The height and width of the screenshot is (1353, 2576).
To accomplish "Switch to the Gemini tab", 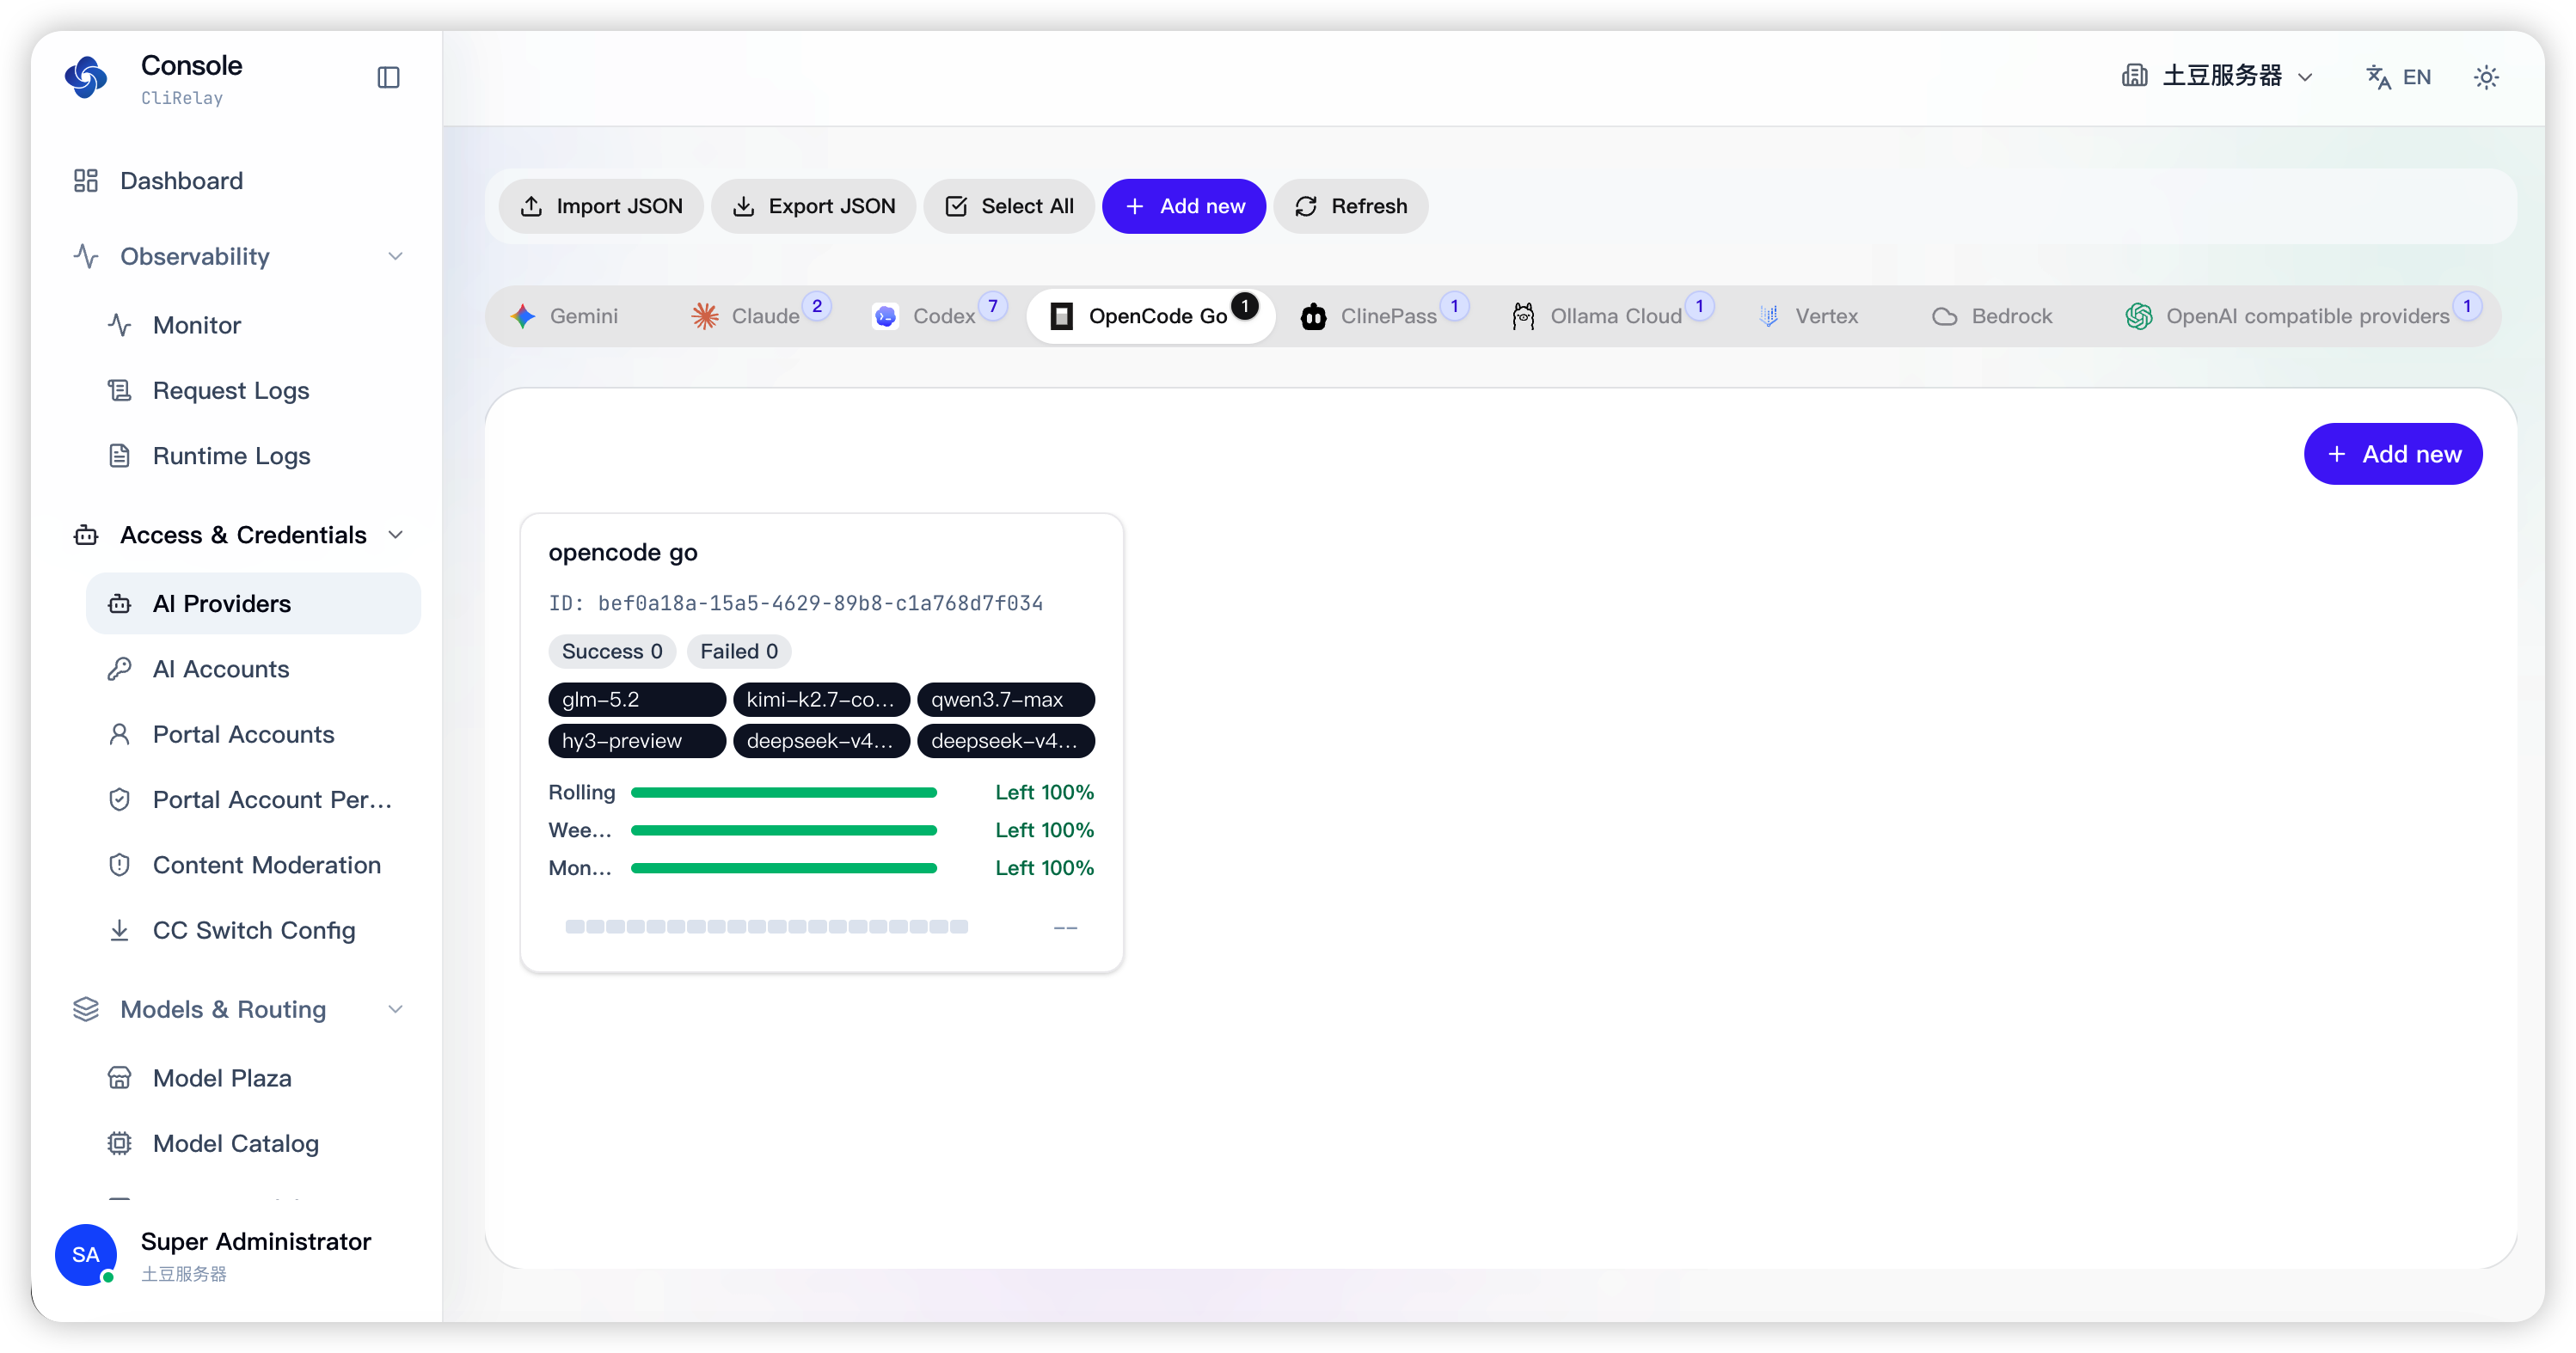I will click(x=565, y=317).
